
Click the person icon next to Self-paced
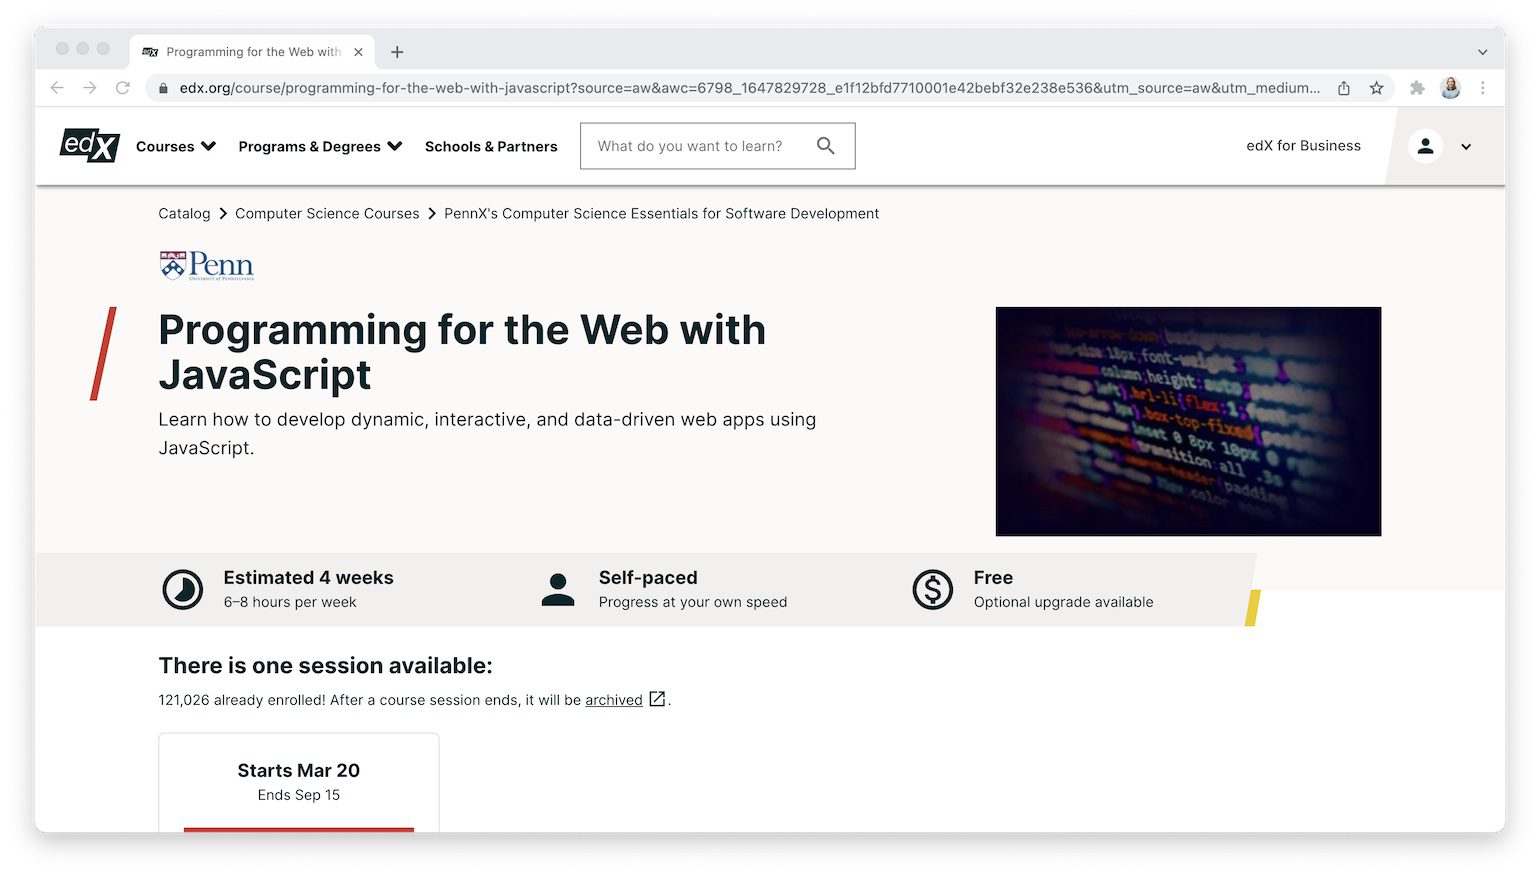[x=558, y=589]
